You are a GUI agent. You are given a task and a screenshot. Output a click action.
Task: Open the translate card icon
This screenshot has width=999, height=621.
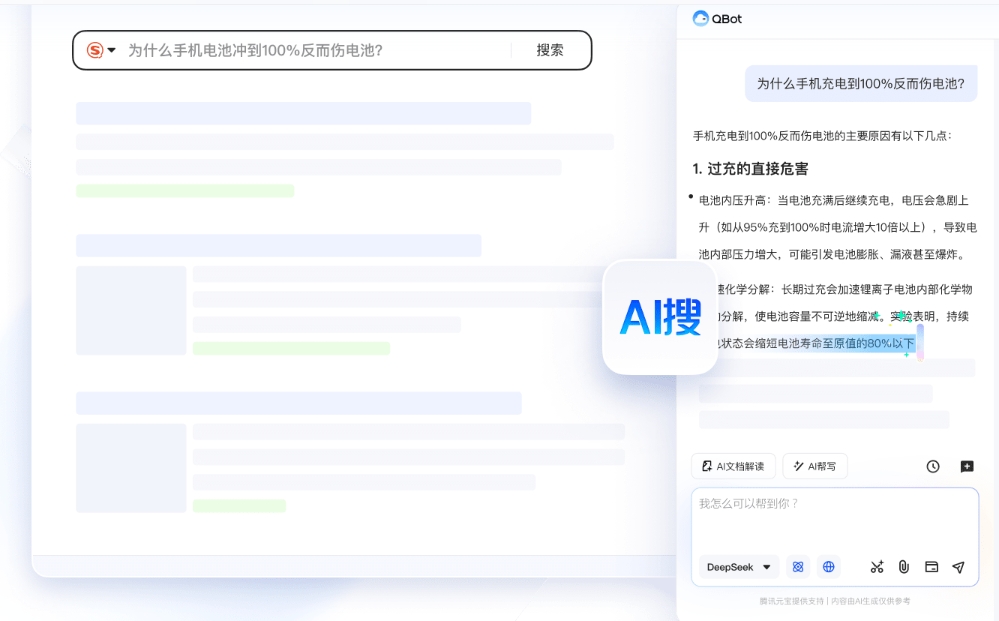931,567
